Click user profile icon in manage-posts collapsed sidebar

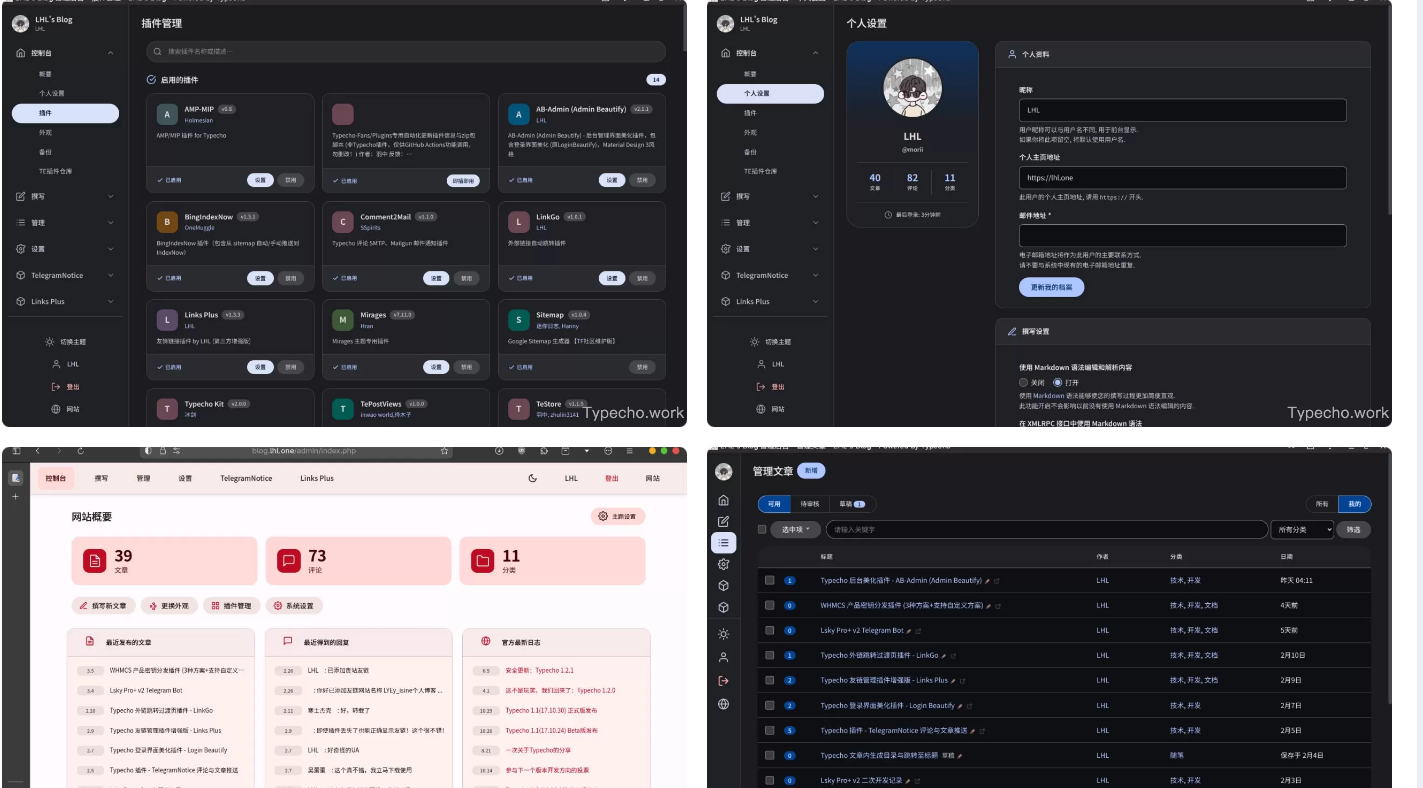pyautogui.click(x=723, y=657)
